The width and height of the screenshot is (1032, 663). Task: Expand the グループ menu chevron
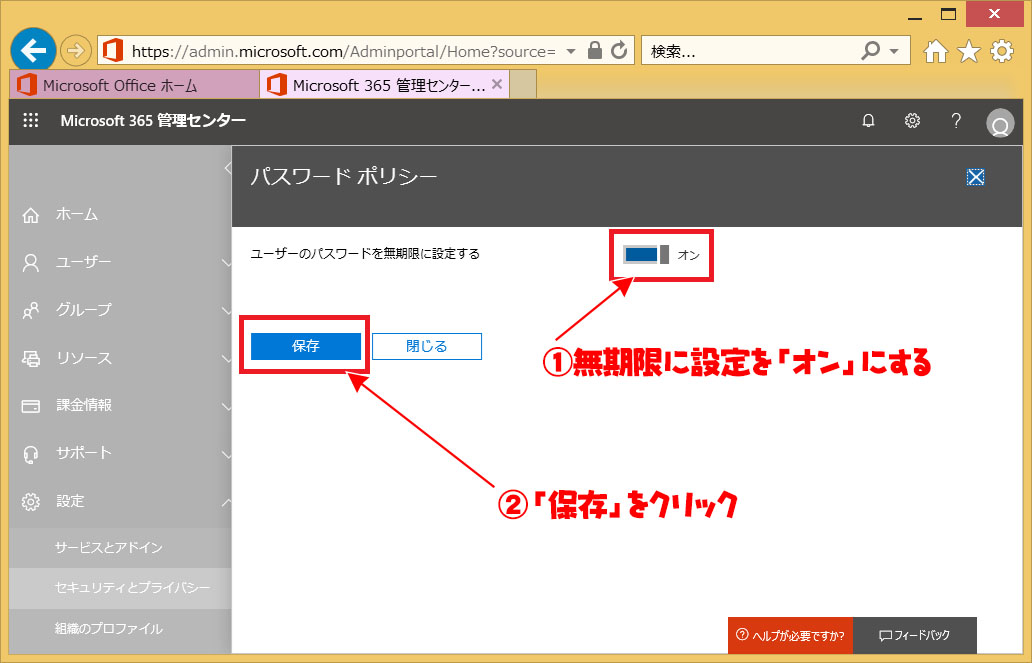(226, 310)
